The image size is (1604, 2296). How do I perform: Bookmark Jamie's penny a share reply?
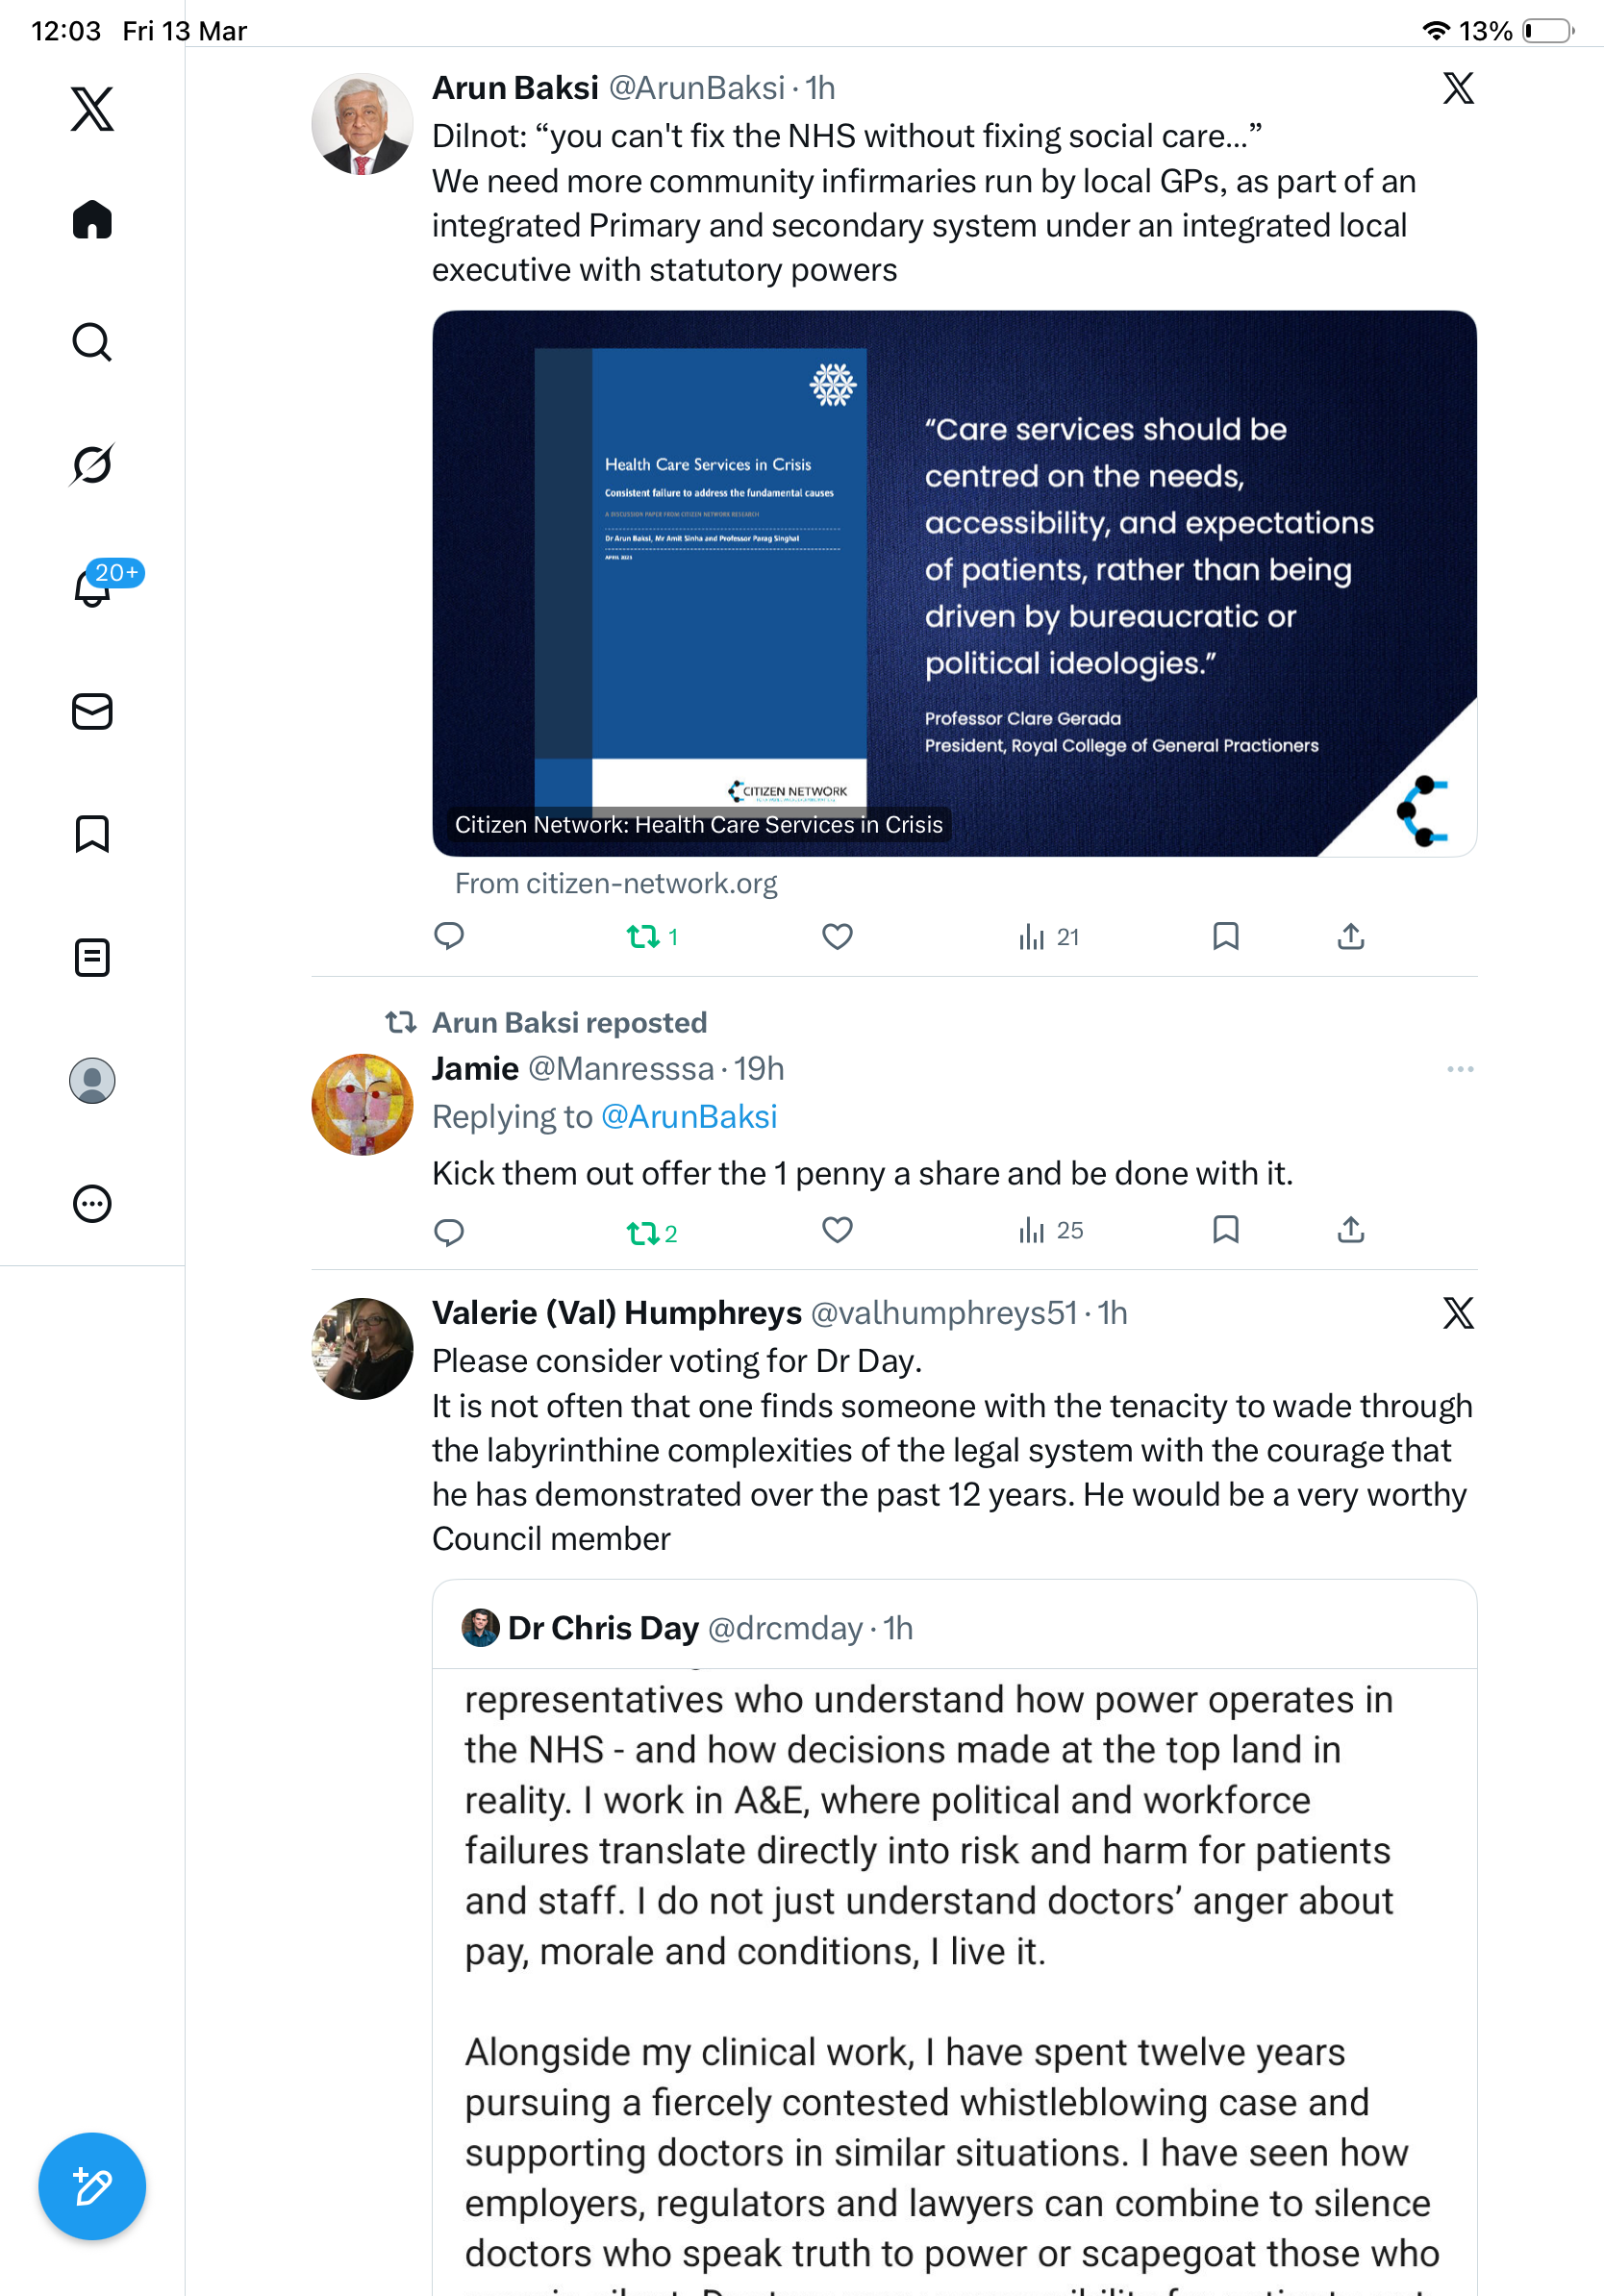(1225, 1230)
